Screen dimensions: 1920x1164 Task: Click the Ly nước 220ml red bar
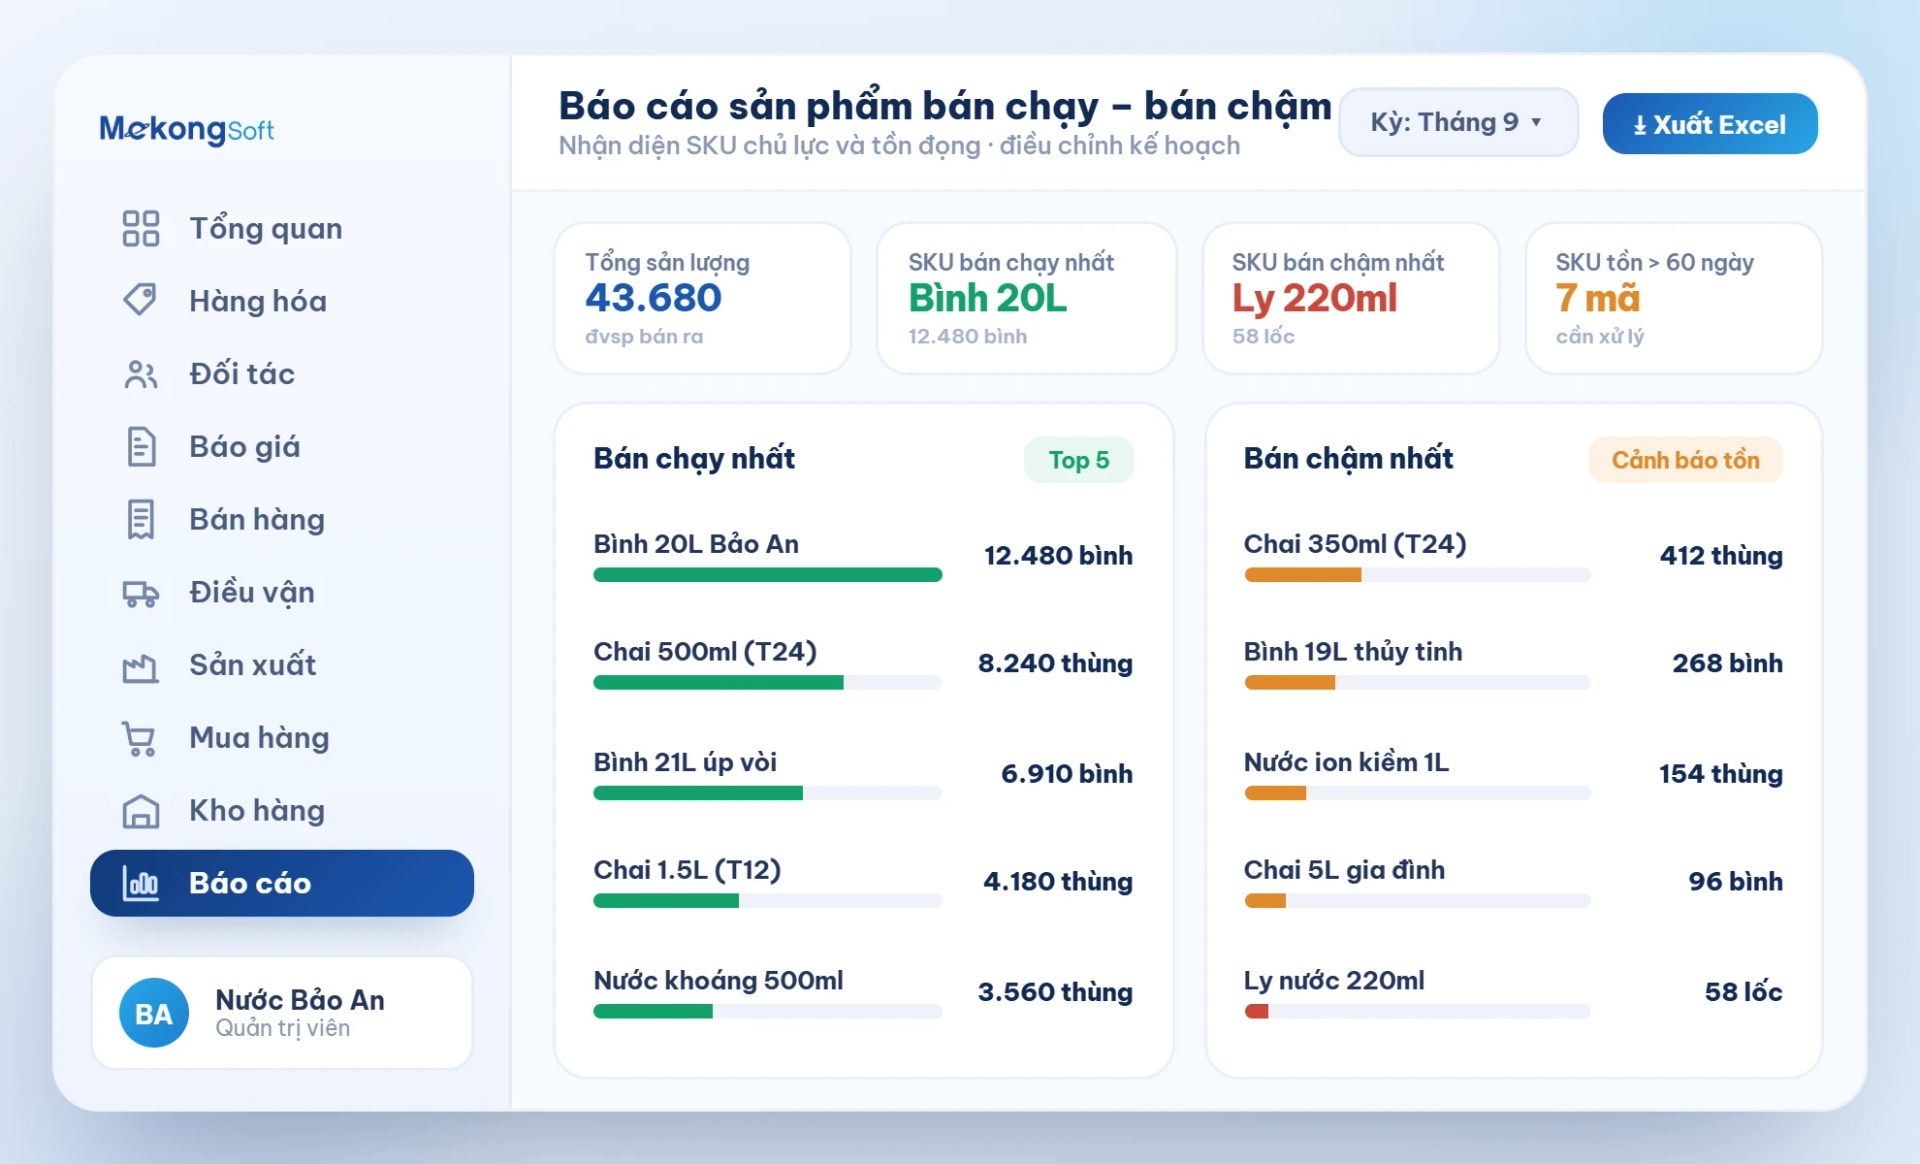tap(1257, 1011)
